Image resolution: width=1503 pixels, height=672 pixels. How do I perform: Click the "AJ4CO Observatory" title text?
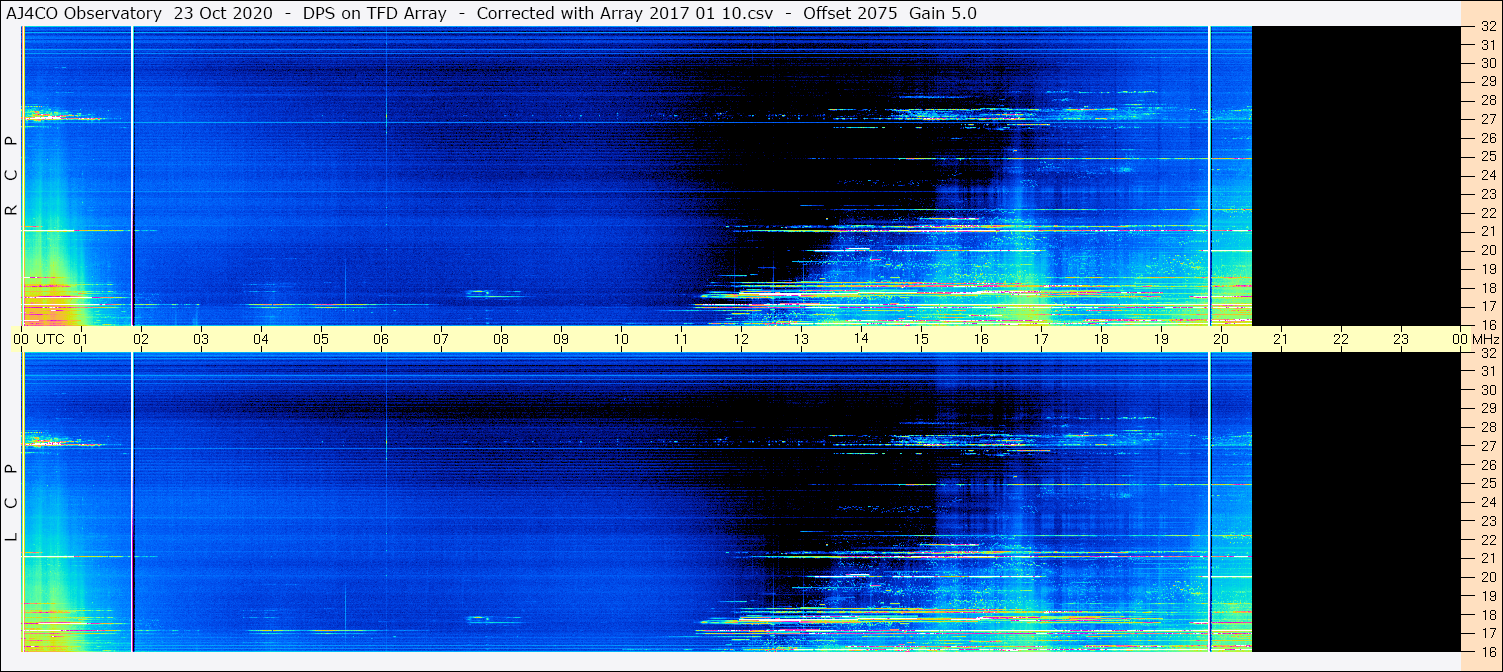[84, 13]
